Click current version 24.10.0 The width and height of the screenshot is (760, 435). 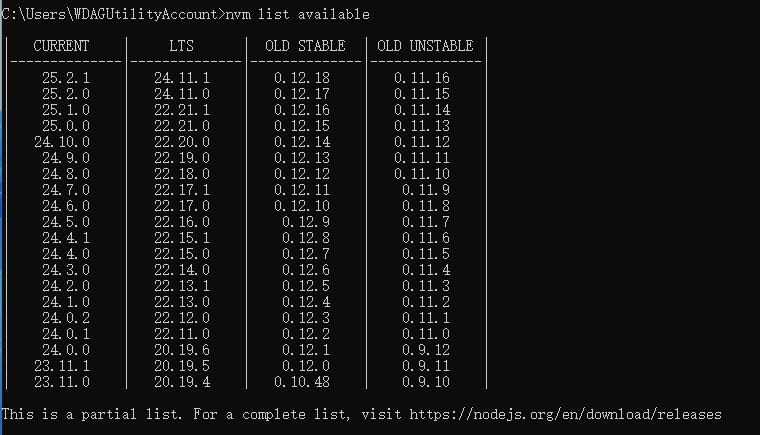click(62, 142)
